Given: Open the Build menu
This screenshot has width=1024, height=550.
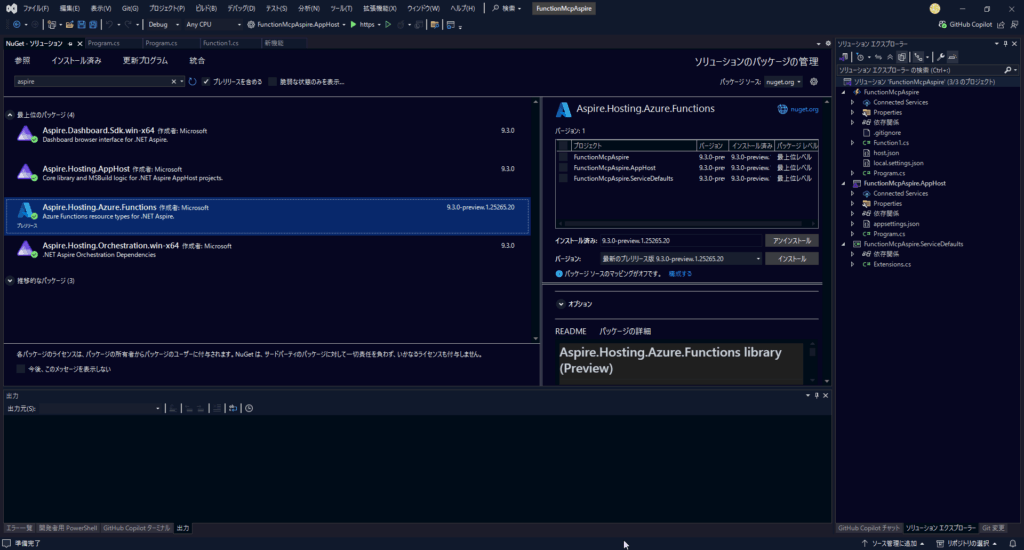Looking at the screenshot, I should tap(206, 8).
